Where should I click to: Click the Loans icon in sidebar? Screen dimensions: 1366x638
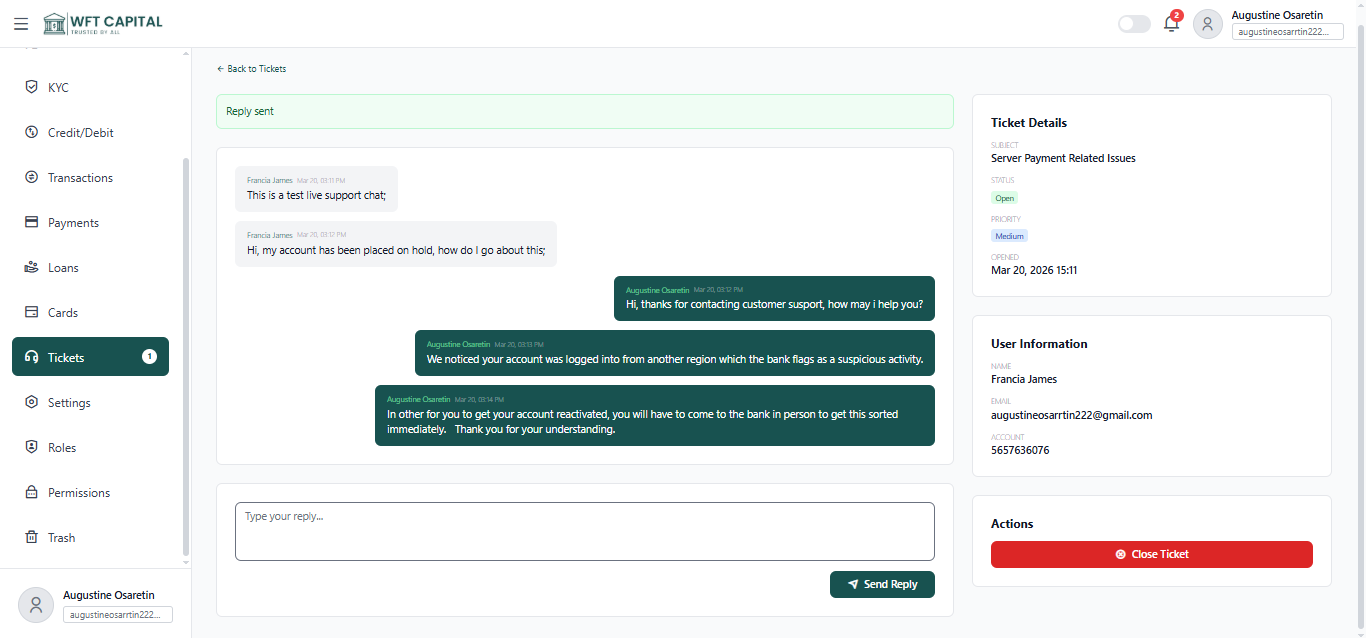[31, 268]
